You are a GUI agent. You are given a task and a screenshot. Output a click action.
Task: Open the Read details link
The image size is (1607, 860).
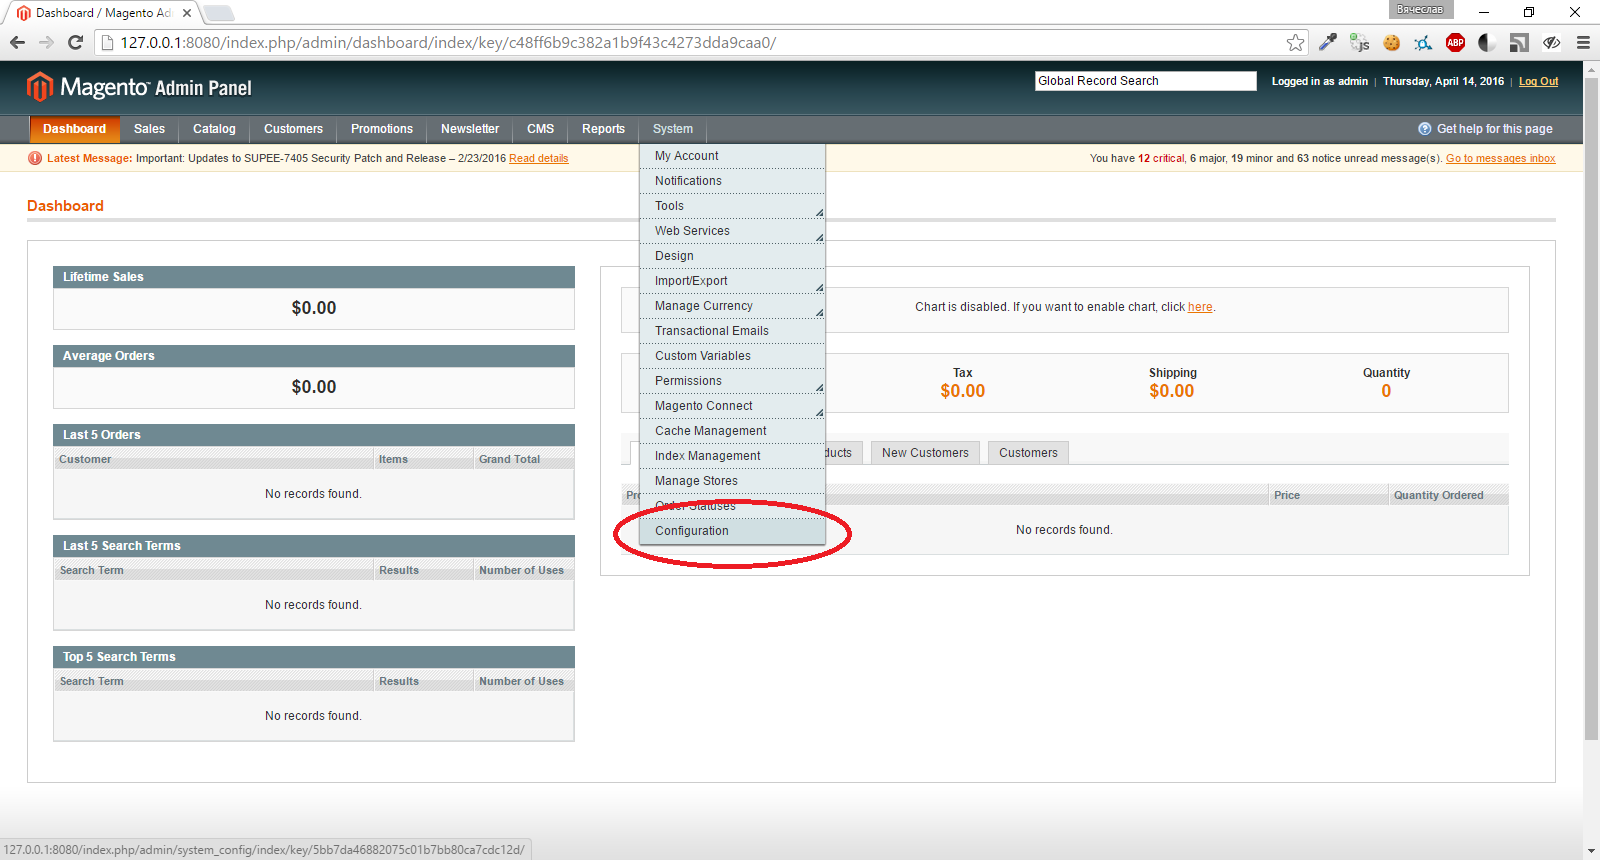tap(538, 158)
